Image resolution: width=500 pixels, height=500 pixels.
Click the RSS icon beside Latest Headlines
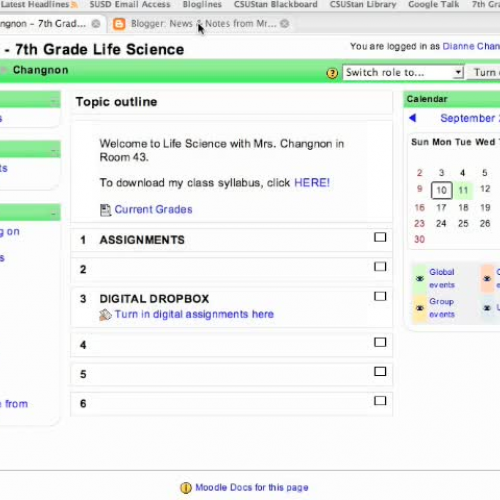coord(74,5)
